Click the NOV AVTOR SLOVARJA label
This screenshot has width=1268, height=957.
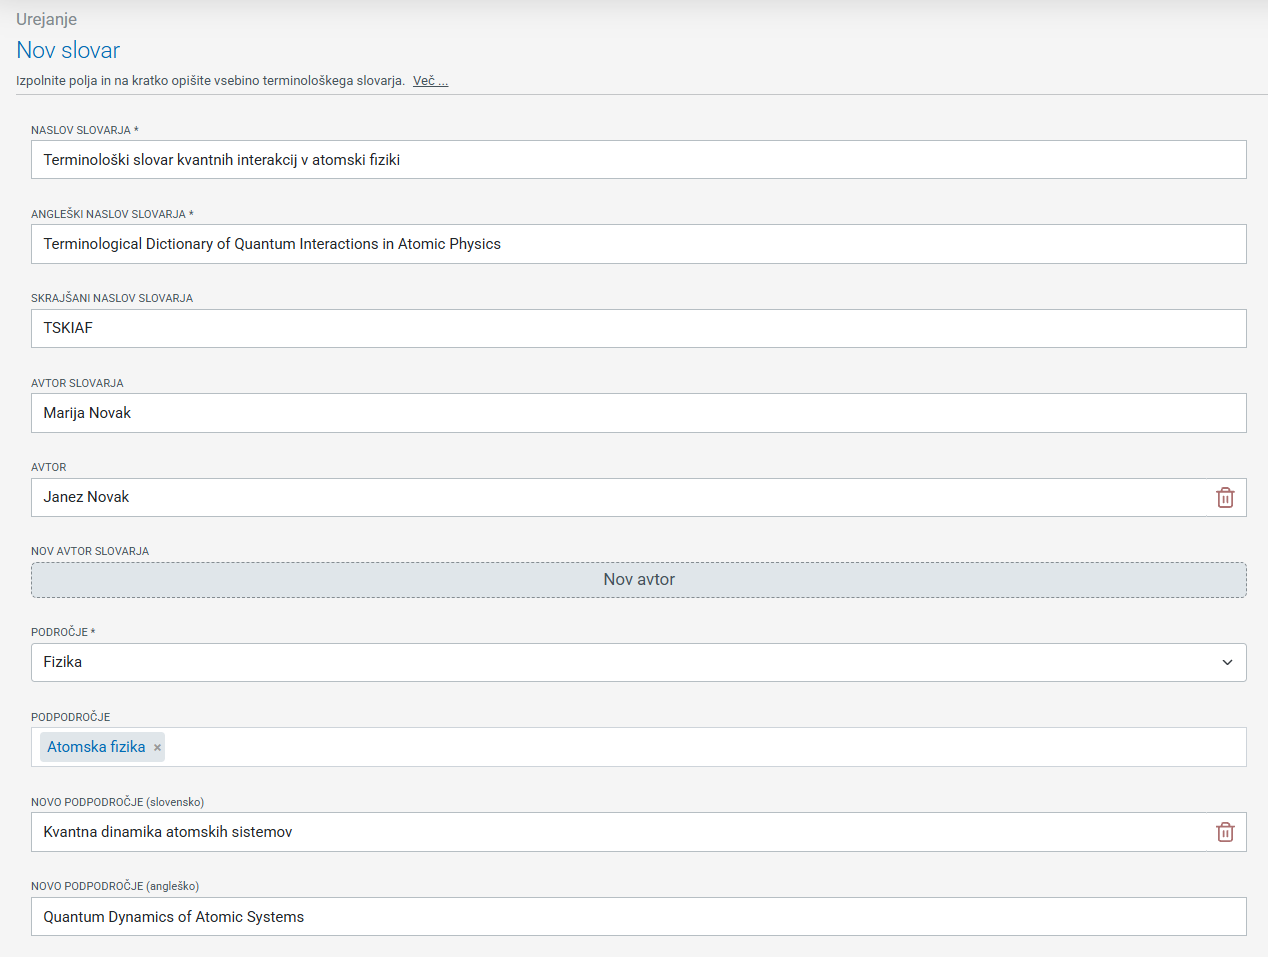click(90, 551)
